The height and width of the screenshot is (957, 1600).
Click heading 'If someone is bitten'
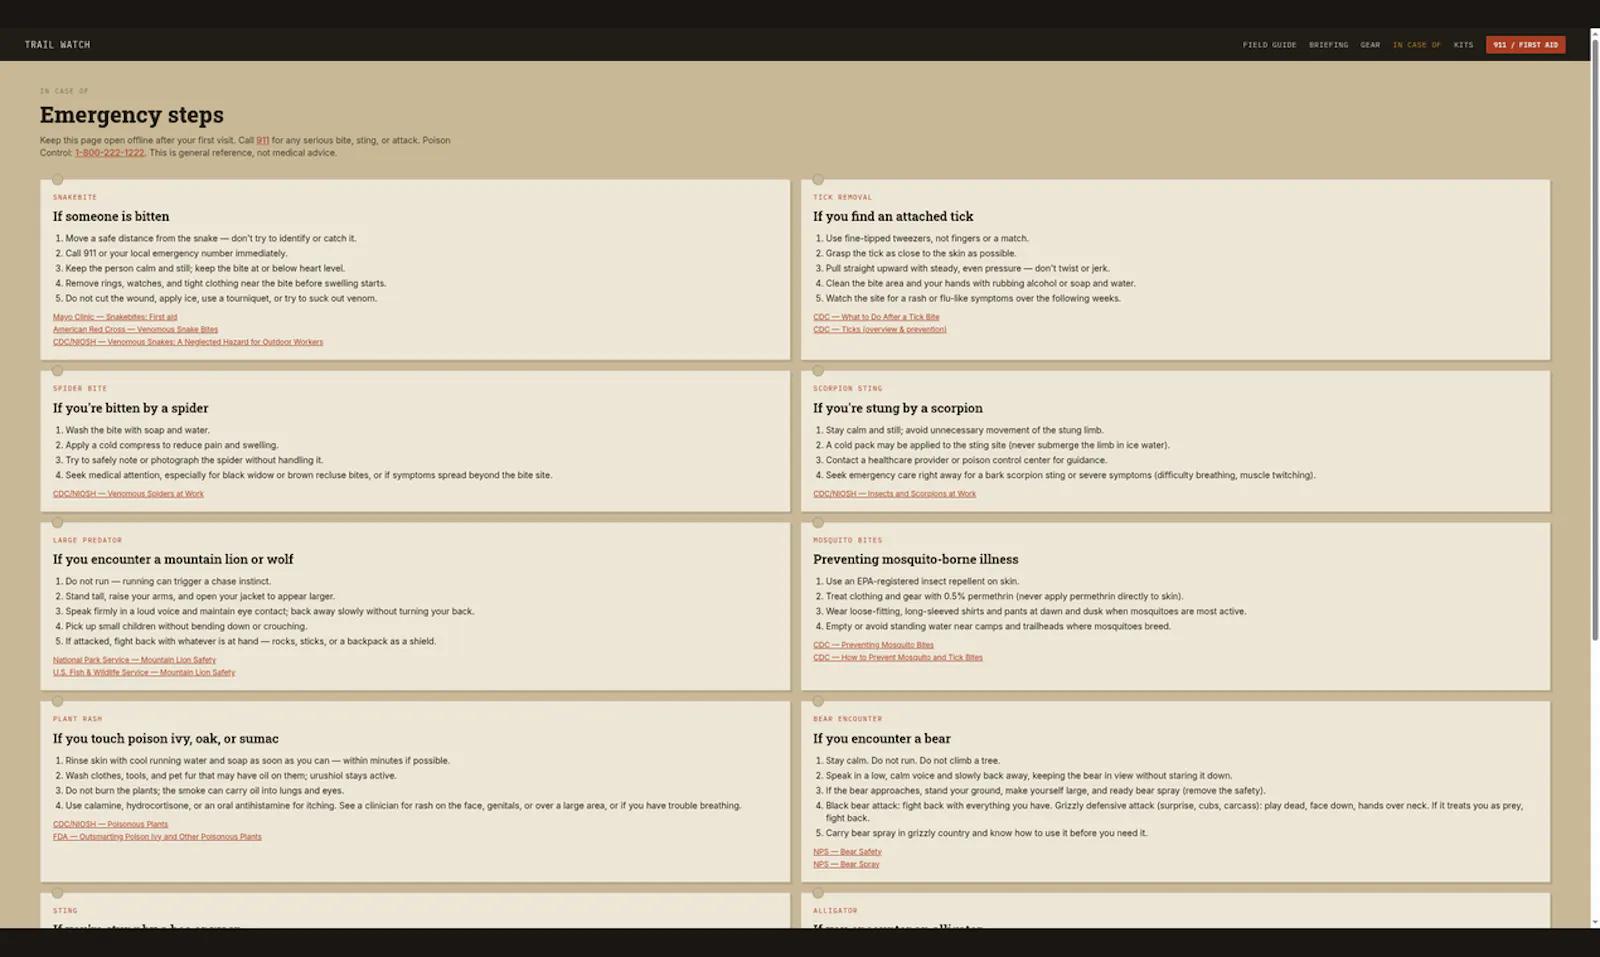[111, 217]
